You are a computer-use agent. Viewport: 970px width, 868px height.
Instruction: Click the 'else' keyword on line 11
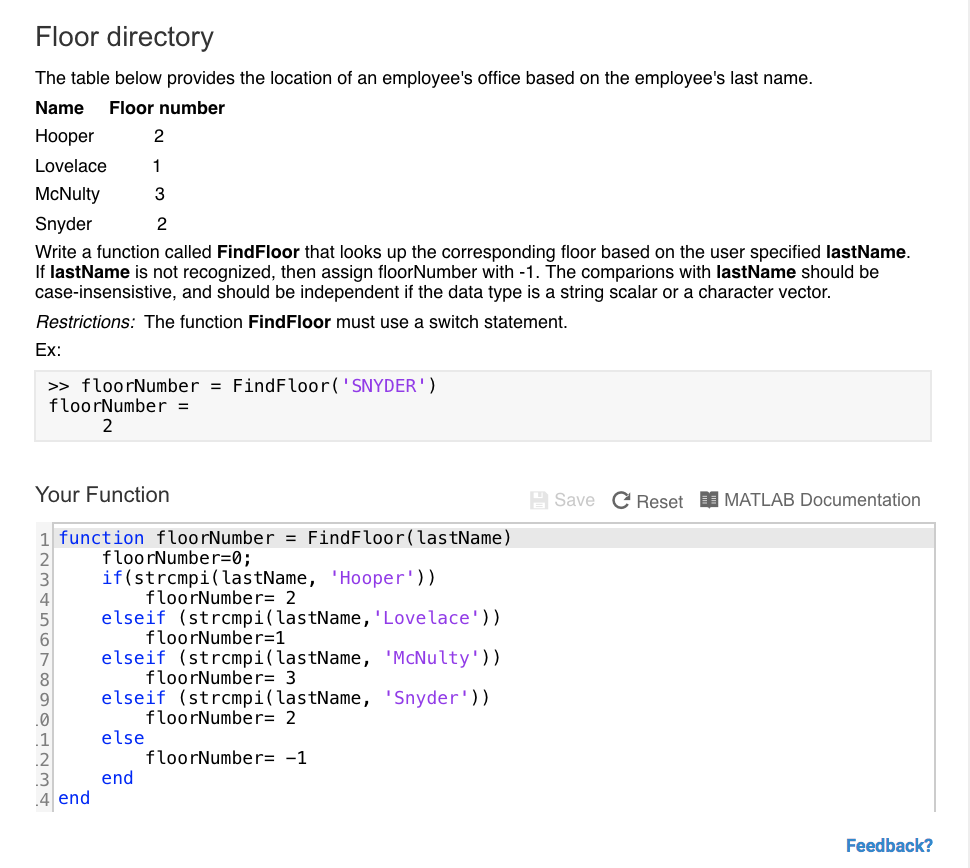(122, 738)
